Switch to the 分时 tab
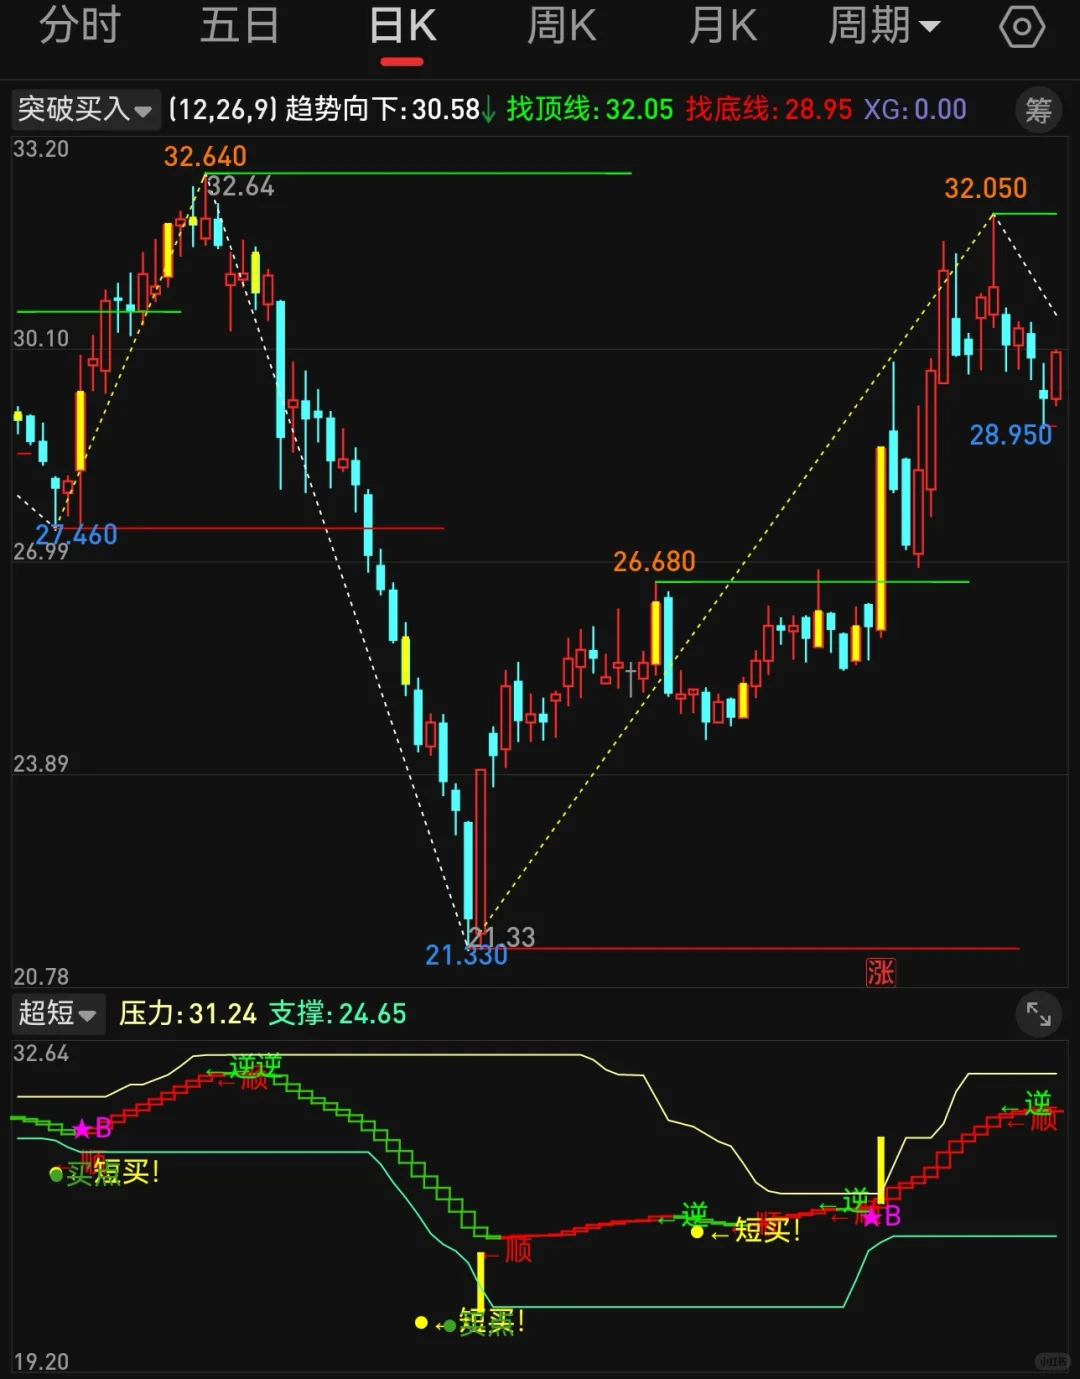The image size is (1080, 1379). [x=80, y=25]
